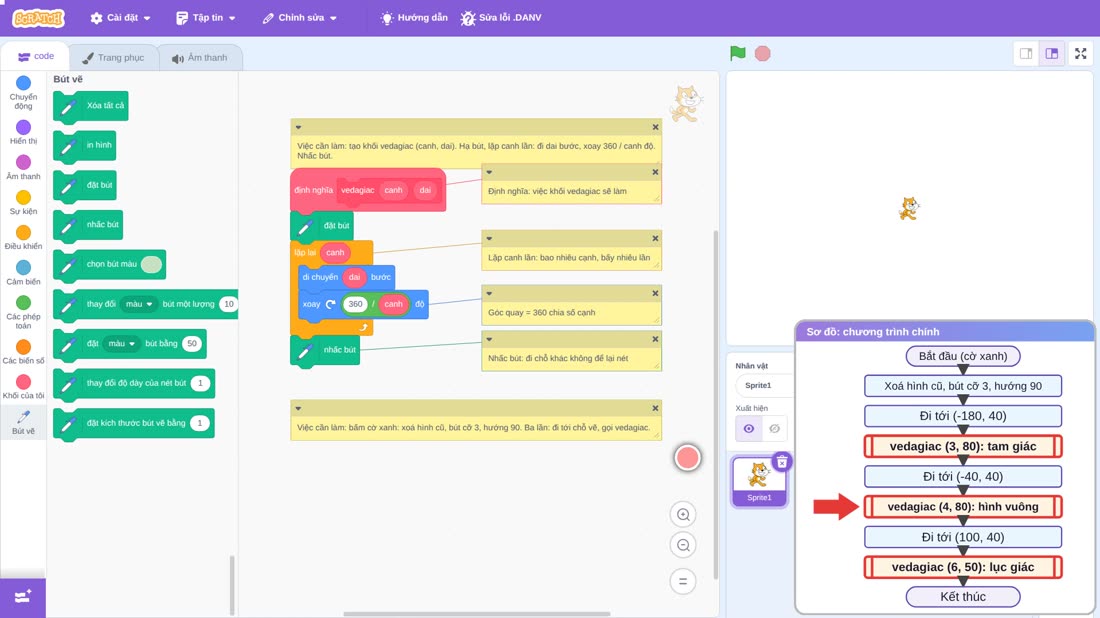1100x618 pixels.
Task: Open the Hướng dẫn tutorials
Action: coord(414,18)
